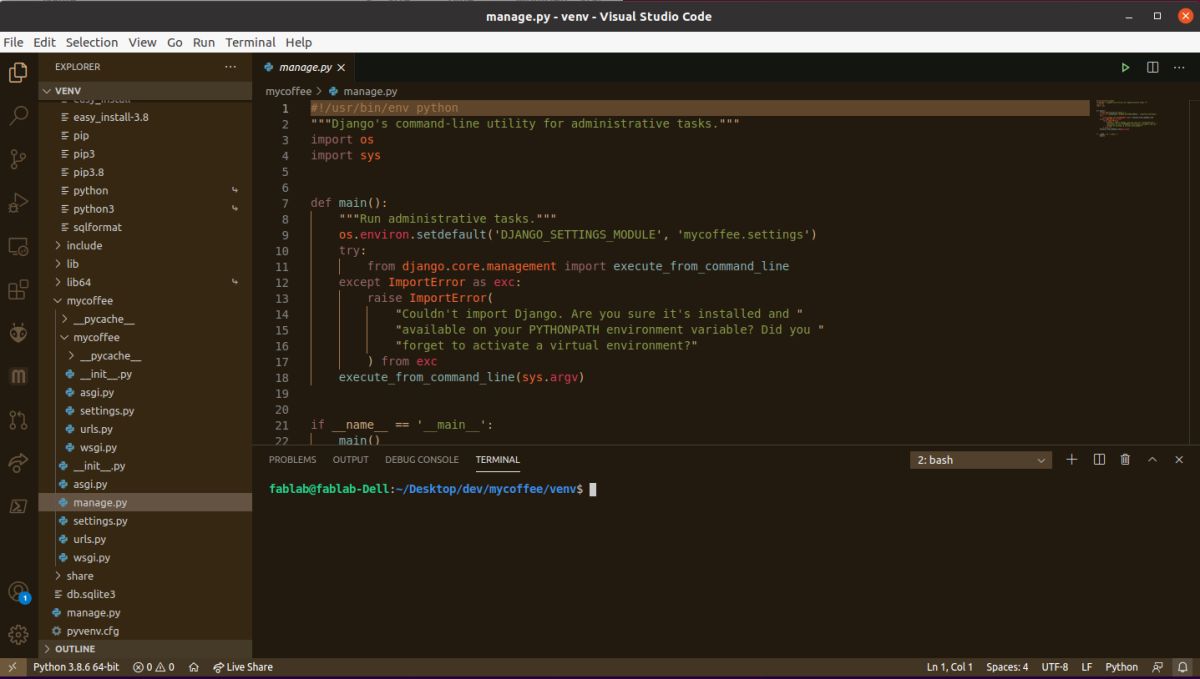Click the code minimap preview

(x=1127, y=117)
